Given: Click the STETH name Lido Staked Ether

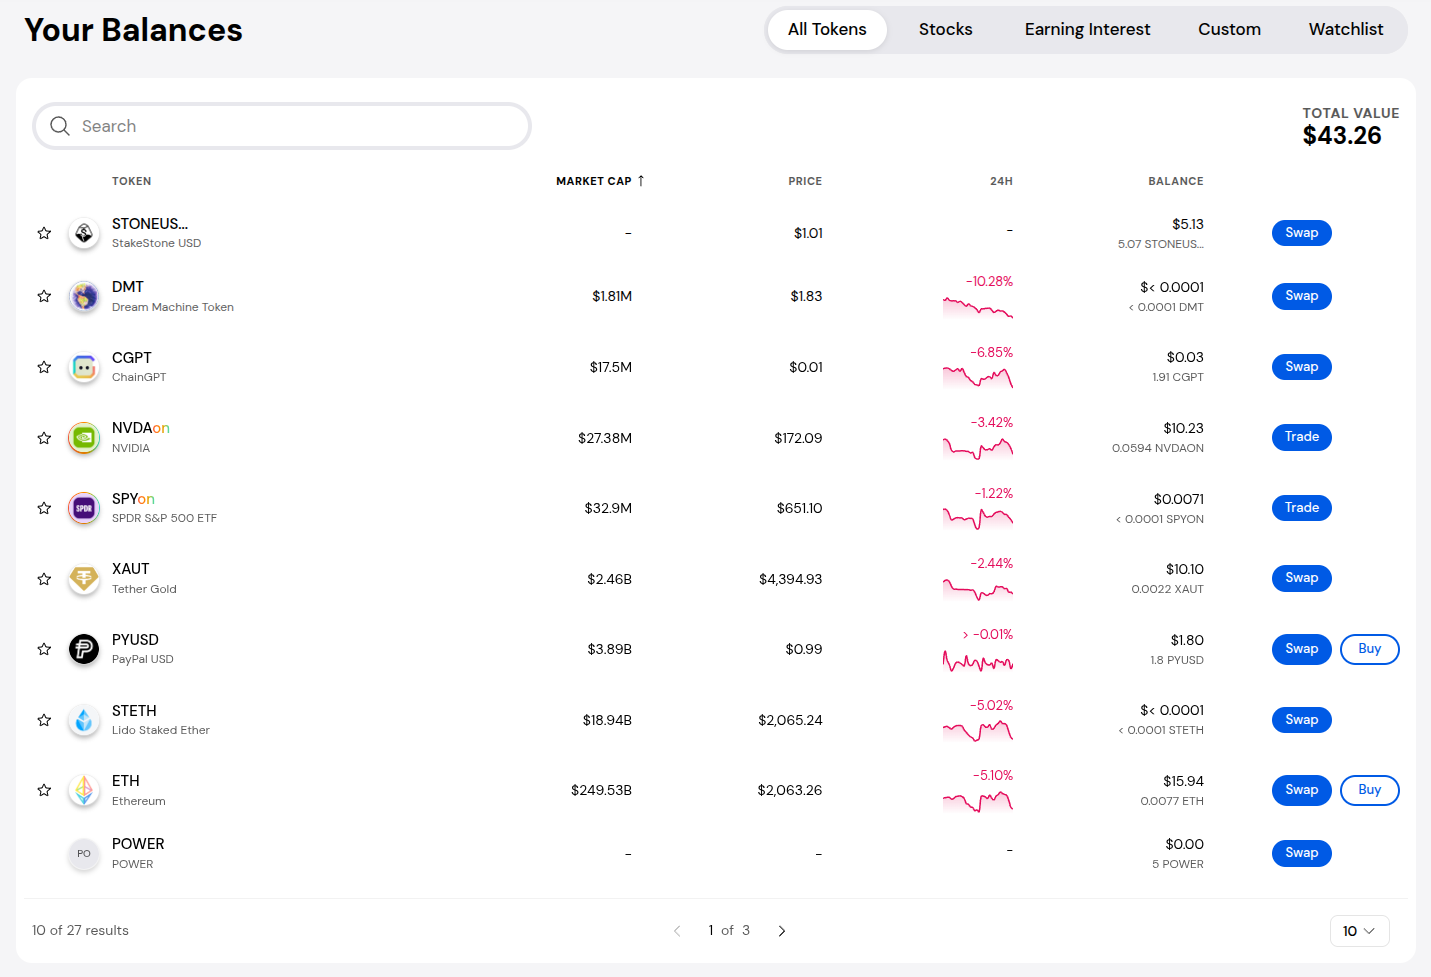Looking at the screenshot, I should coord(161,730).
